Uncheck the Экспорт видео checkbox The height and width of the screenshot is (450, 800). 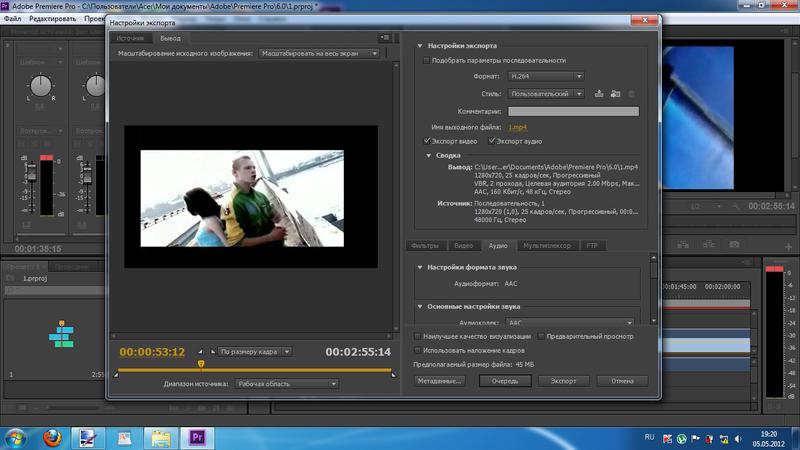tap(428, 141)
